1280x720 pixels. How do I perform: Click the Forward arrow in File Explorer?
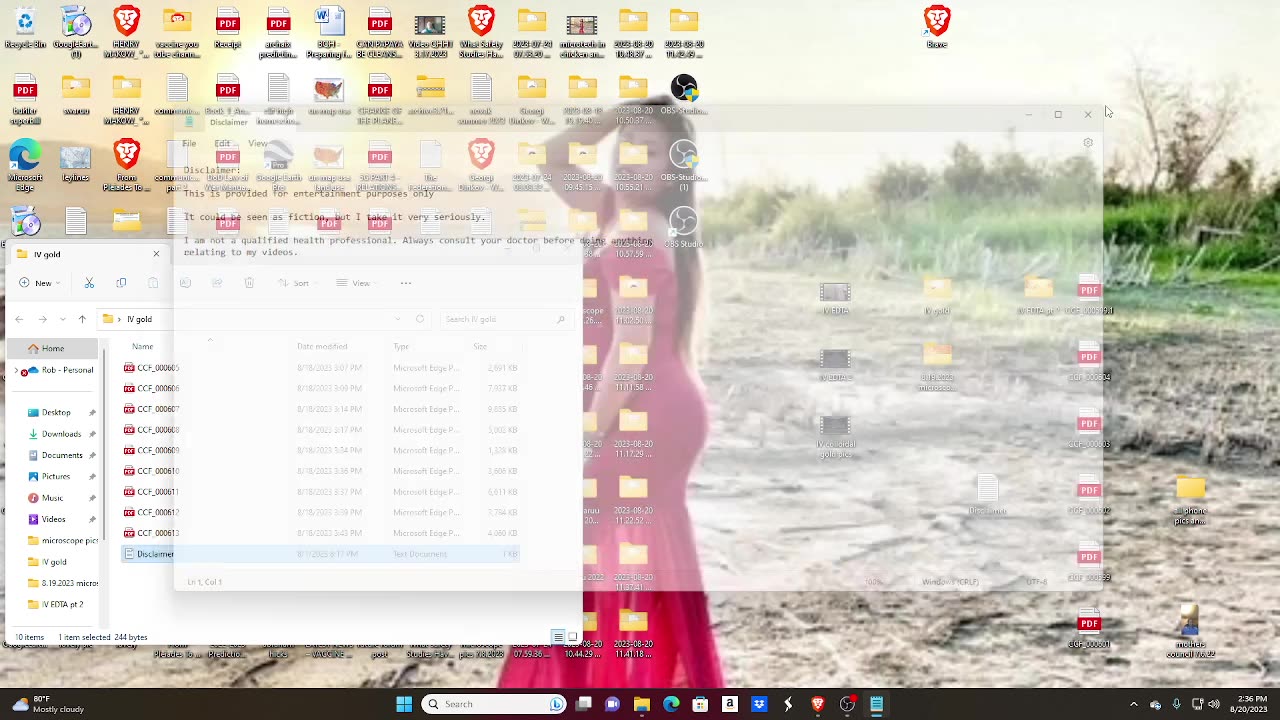pos(42,319)
